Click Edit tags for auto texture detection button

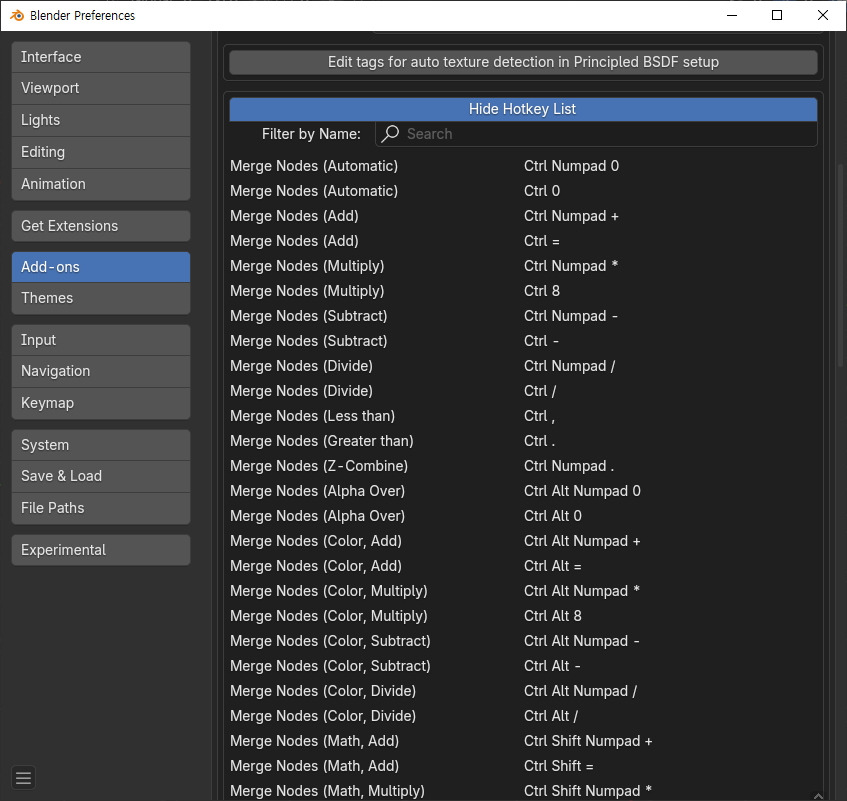point(523,62)
